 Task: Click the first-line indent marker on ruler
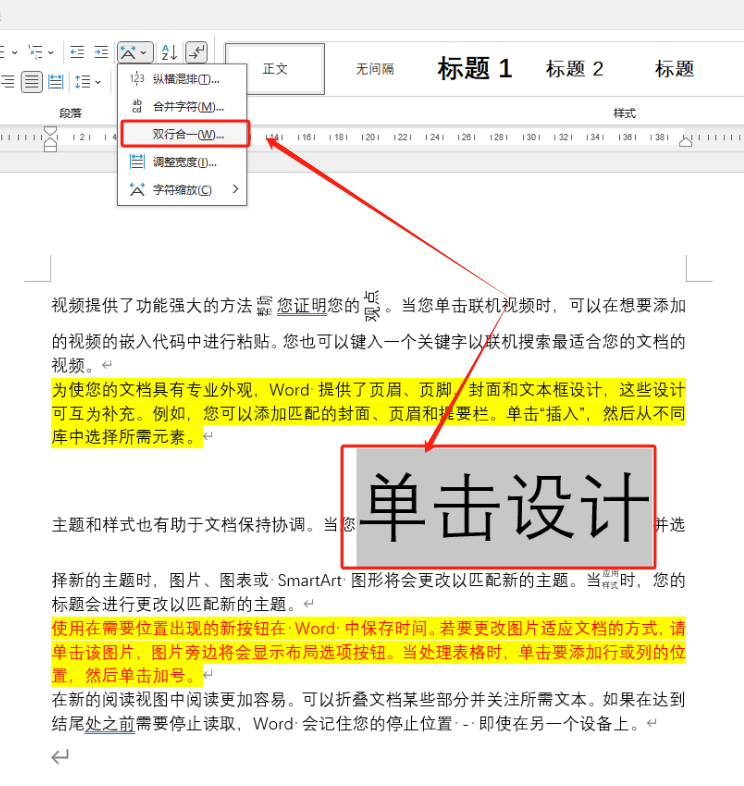tap(50, 132)
